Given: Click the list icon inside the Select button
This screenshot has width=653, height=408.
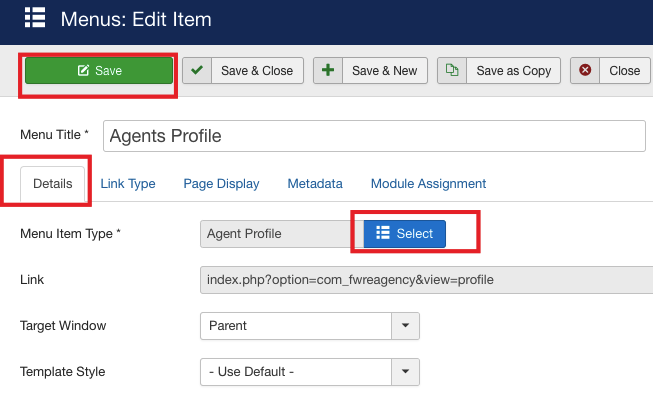Looking at the screenshot, I should point(382,234).
